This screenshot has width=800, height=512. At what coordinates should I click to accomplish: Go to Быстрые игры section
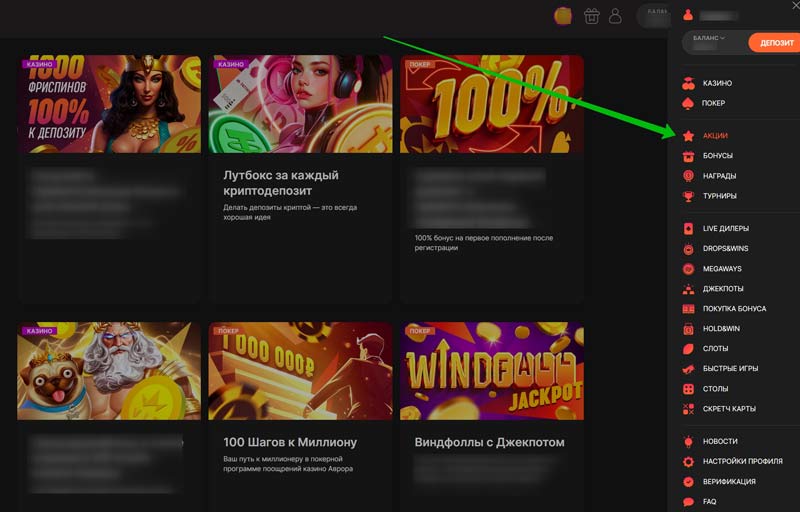(x=731, y=369)
